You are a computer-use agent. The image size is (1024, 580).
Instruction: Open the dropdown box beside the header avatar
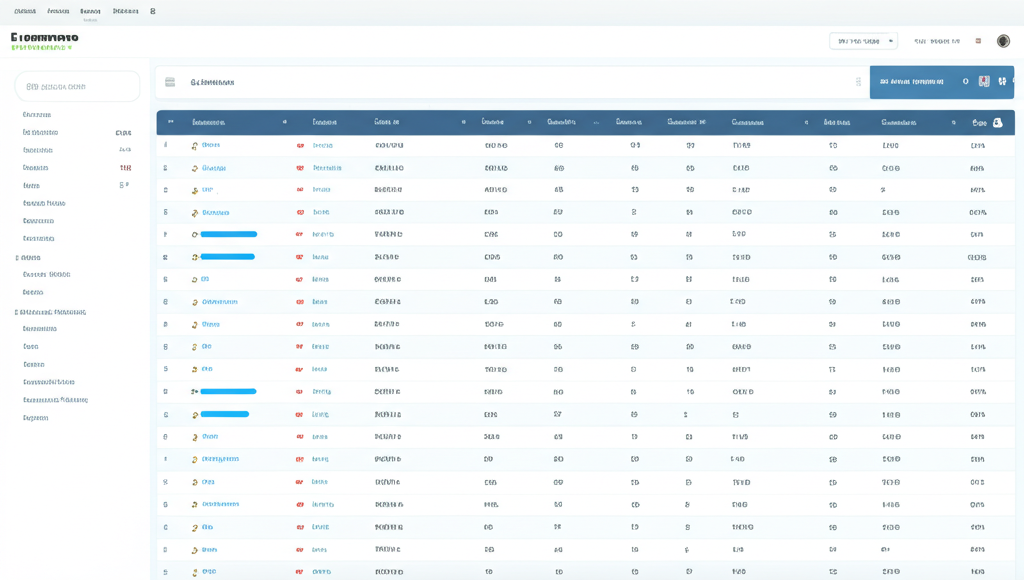[x=863, y=41]
